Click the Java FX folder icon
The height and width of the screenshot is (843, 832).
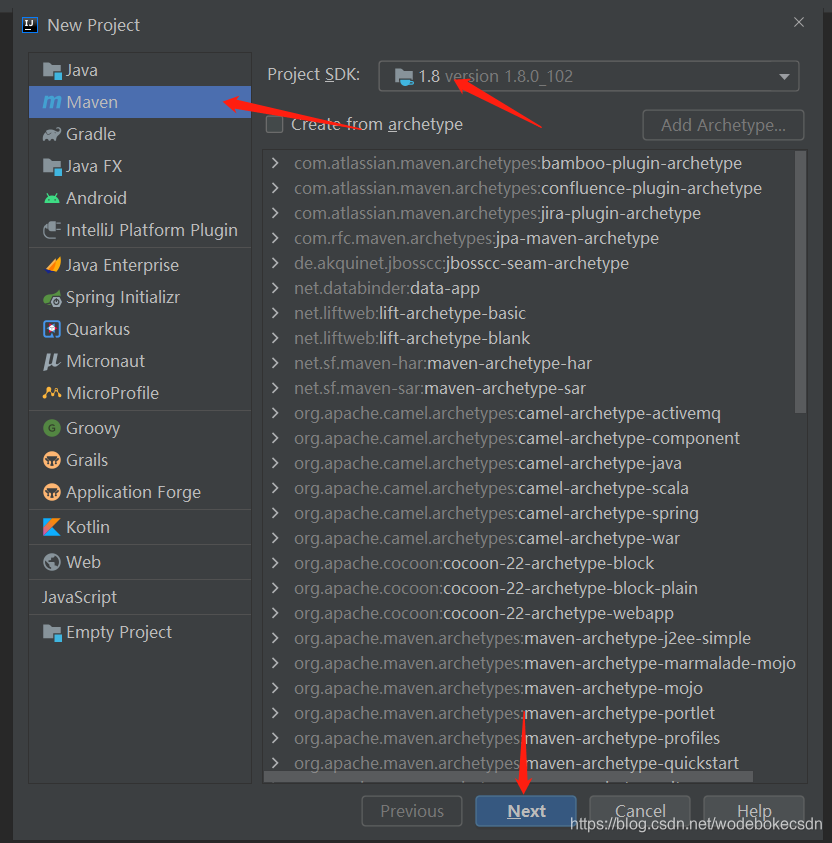click(x=52, y=166)
